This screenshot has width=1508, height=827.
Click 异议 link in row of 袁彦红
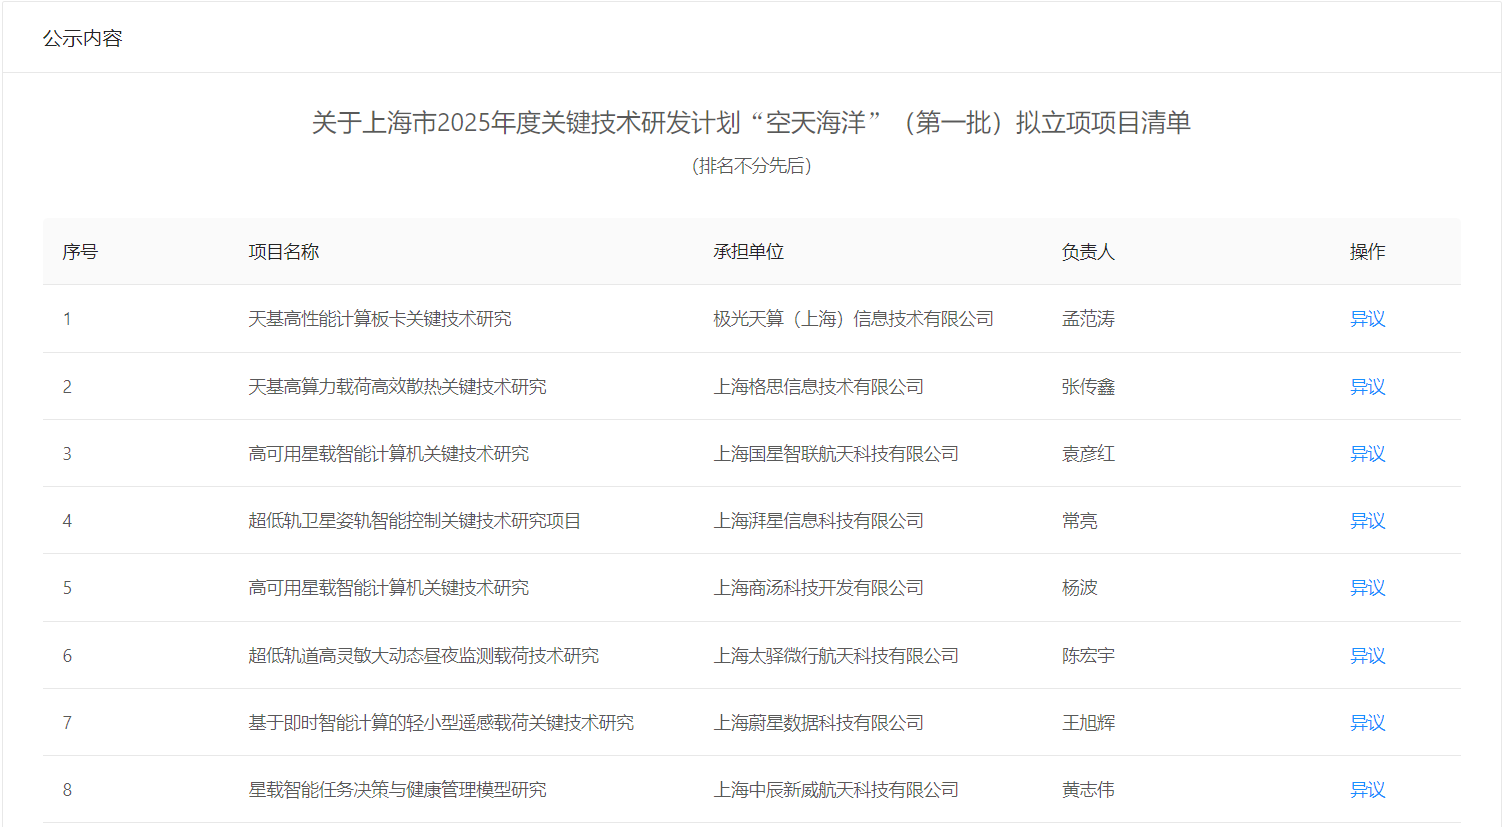pyautogui.click(x=1367, y=454)
